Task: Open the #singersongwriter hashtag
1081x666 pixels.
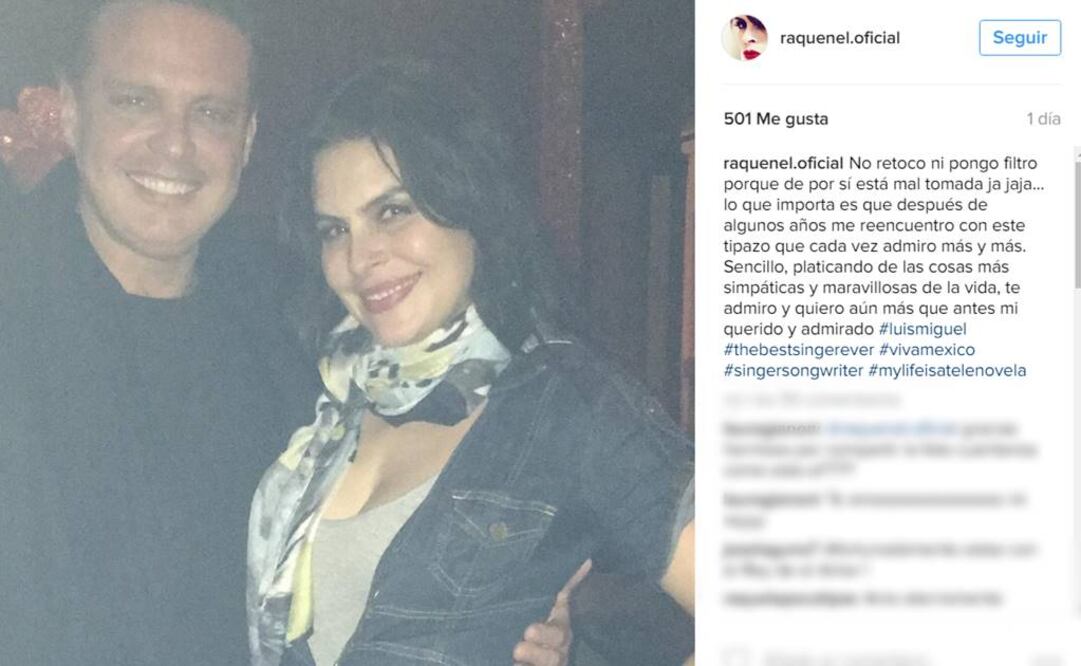Action: (x=794, y=370)
